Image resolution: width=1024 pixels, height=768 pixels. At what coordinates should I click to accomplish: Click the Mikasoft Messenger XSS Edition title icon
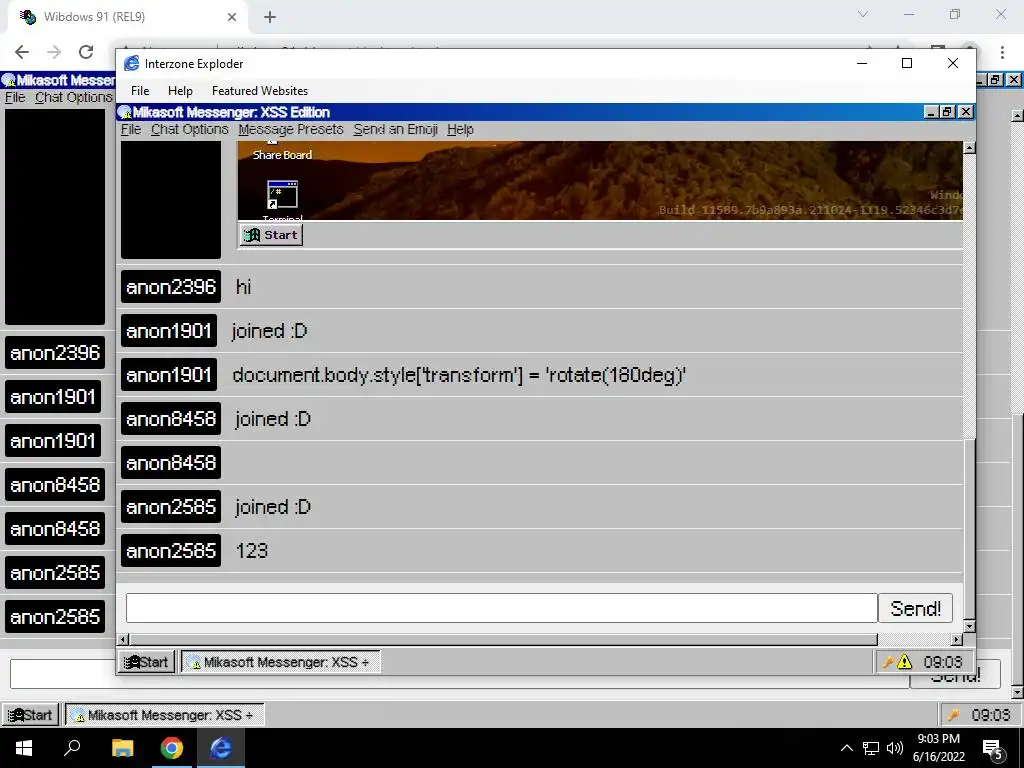[125, 112]
